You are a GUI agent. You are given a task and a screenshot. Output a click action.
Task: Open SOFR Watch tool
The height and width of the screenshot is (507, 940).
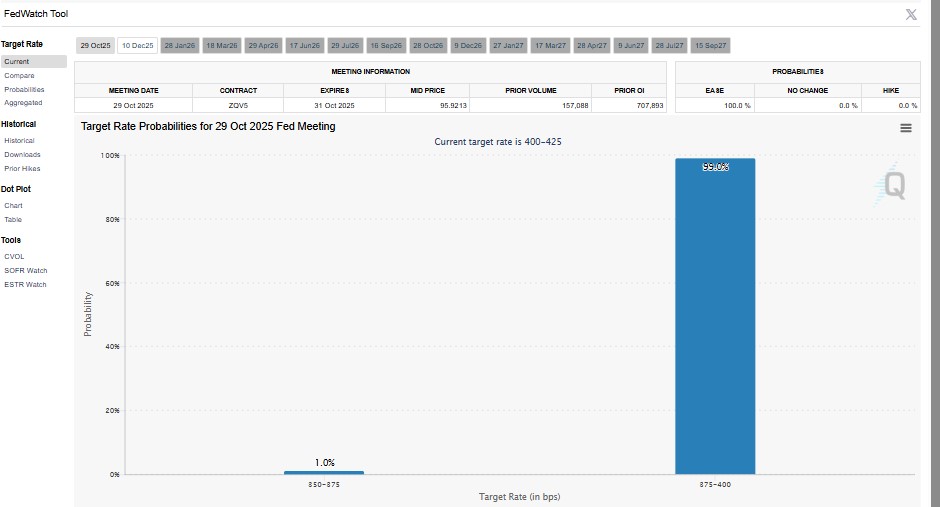(25, 270)
